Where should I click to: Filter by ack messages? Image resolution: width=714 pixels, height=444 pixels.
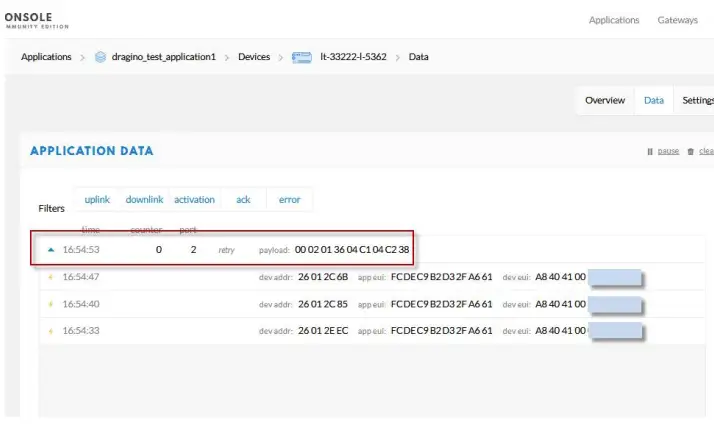click(x=243, y=199)
